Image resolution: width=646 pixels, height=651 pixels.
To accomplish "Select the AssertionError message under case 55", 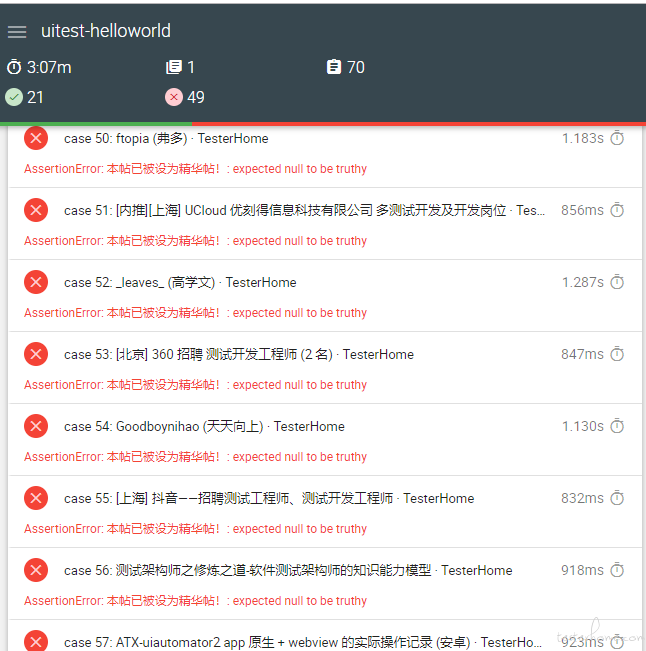I will click(x=196, y=529).
